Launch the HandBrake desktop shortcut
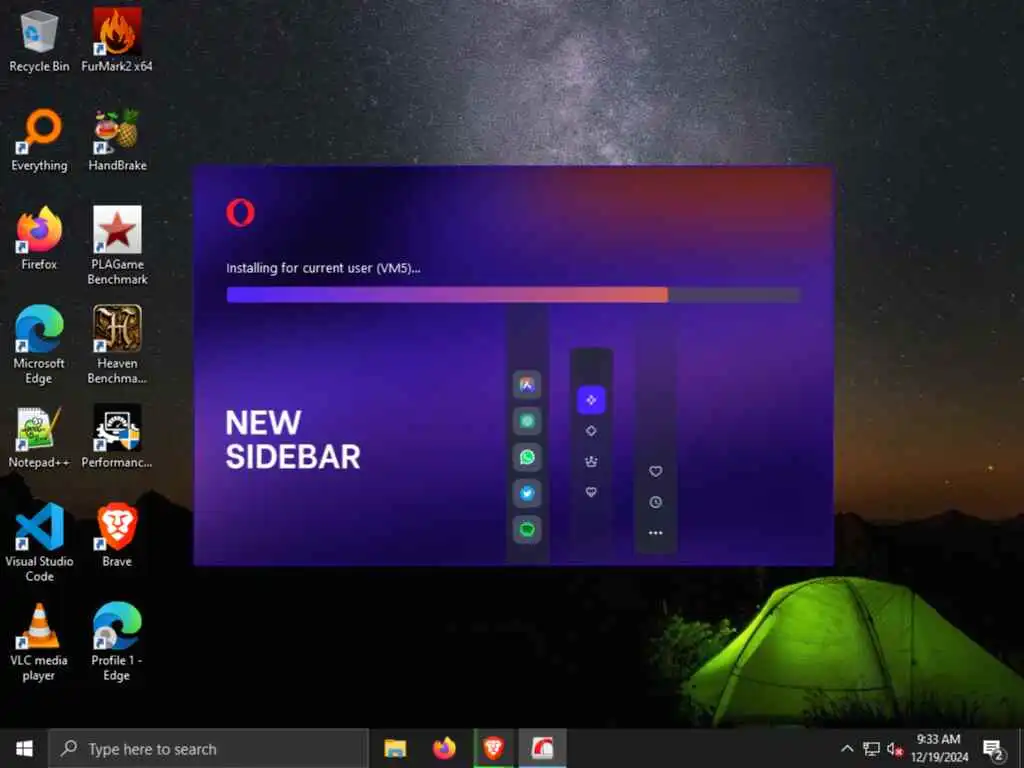Viewport: 1024px width, 768px height. (118, 140)
